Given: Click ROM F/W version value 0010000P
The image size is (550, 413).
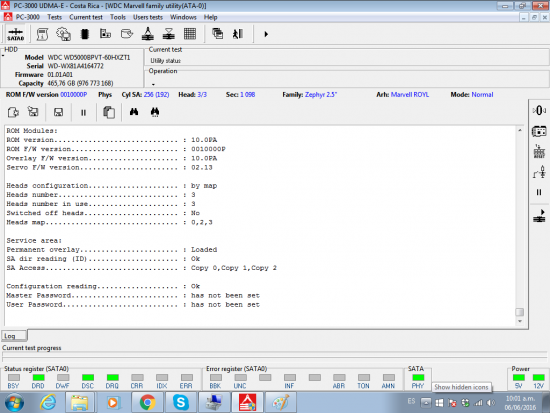Looking at the screenshot, I should point(74,94).
